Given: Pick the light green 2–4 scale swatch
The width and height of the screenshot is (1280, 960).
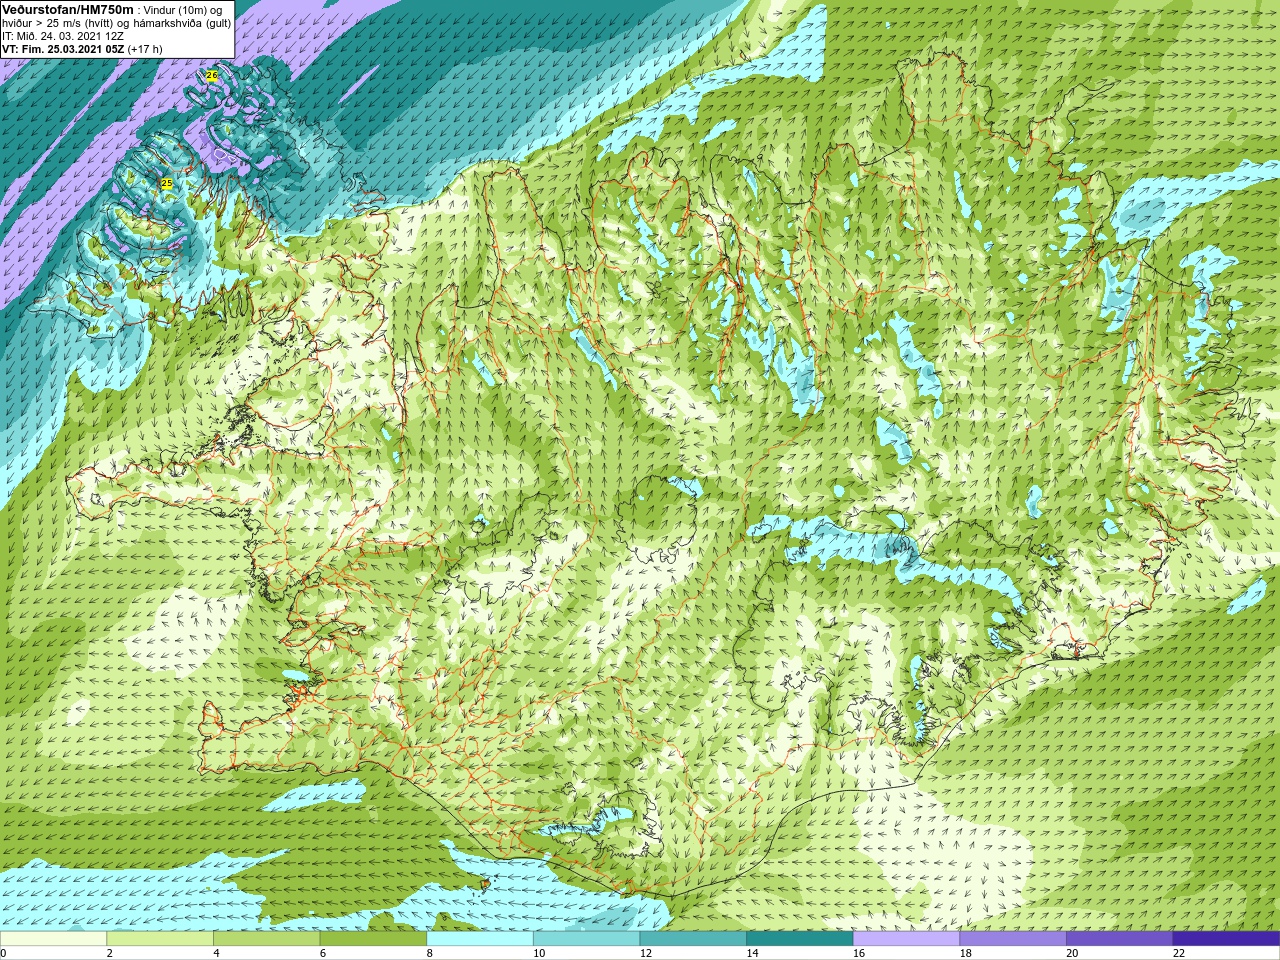Looking at the screenshot, I should tap(160, 939).
